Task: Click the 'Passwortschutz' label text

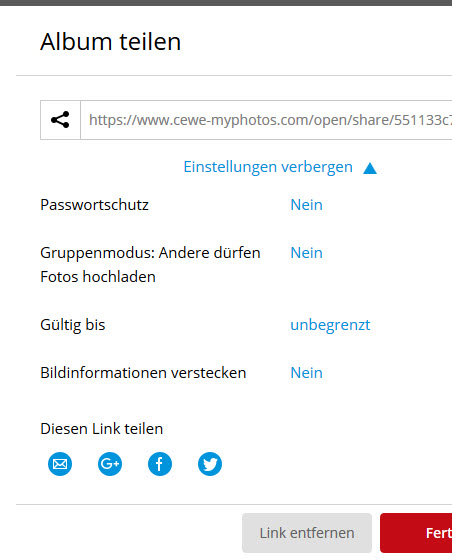Action: pyautogui.click(x=94, y=205)
